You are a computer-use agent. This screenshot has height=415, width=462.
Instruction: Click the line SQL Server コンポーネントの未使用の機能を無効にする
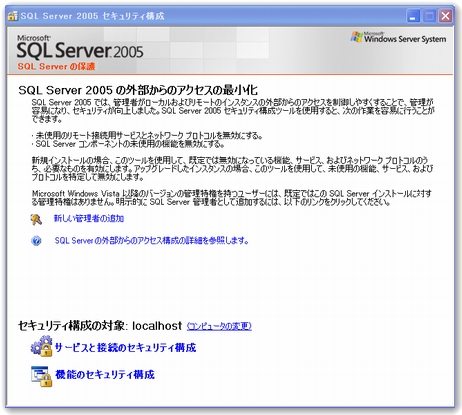pos(128,144)
